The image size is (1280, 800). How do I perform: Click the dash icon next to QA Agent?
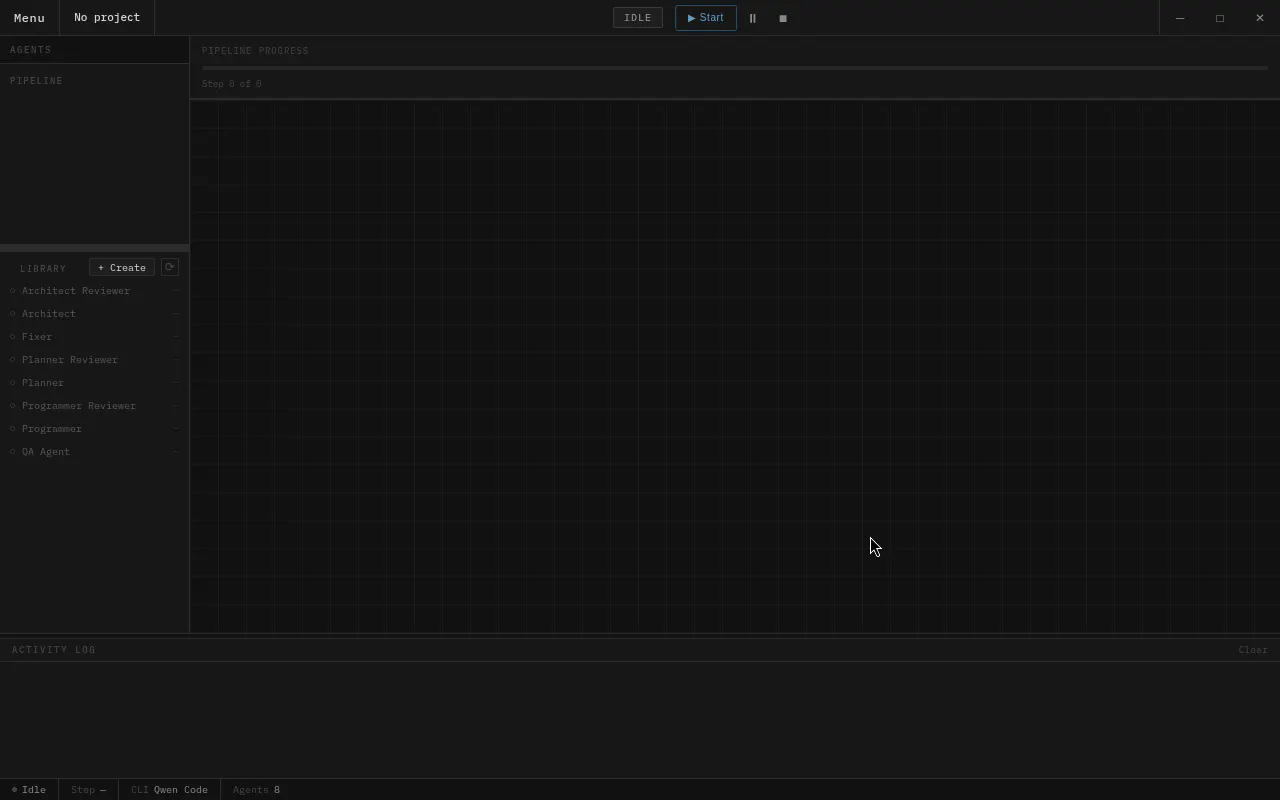click(x=176, y=452)
